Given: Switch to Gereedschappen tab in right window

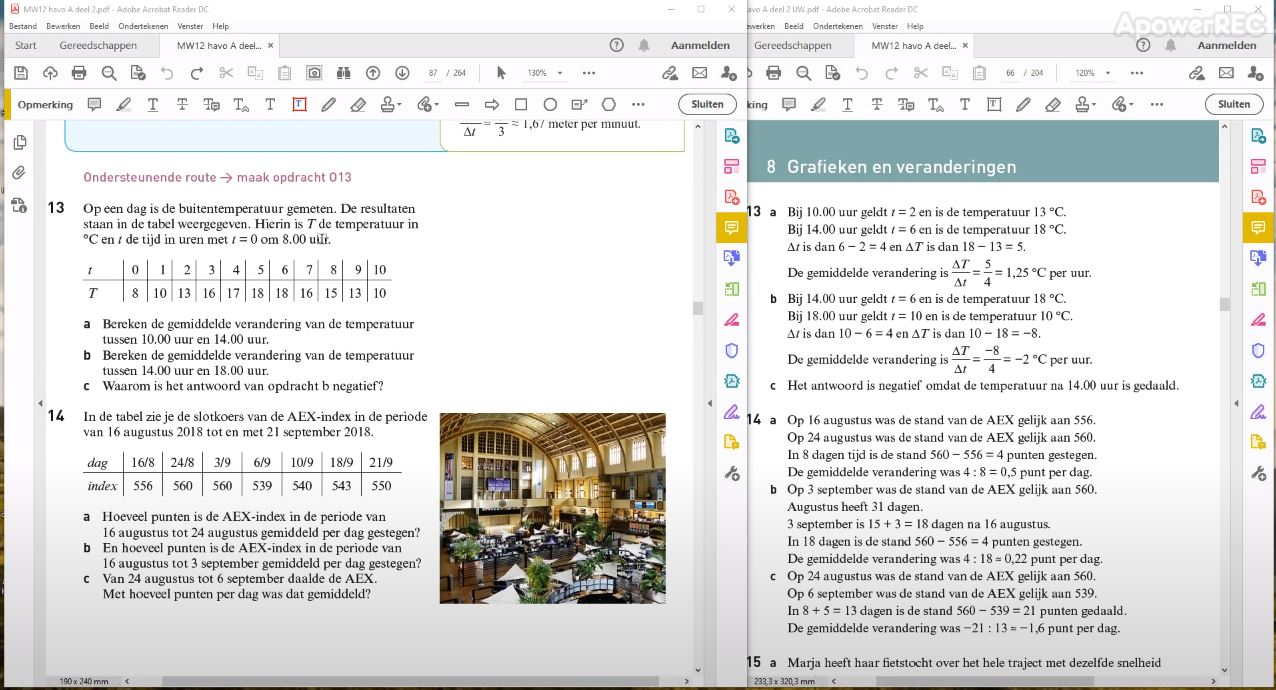Looking at the screenshot, I should point(792,45).
